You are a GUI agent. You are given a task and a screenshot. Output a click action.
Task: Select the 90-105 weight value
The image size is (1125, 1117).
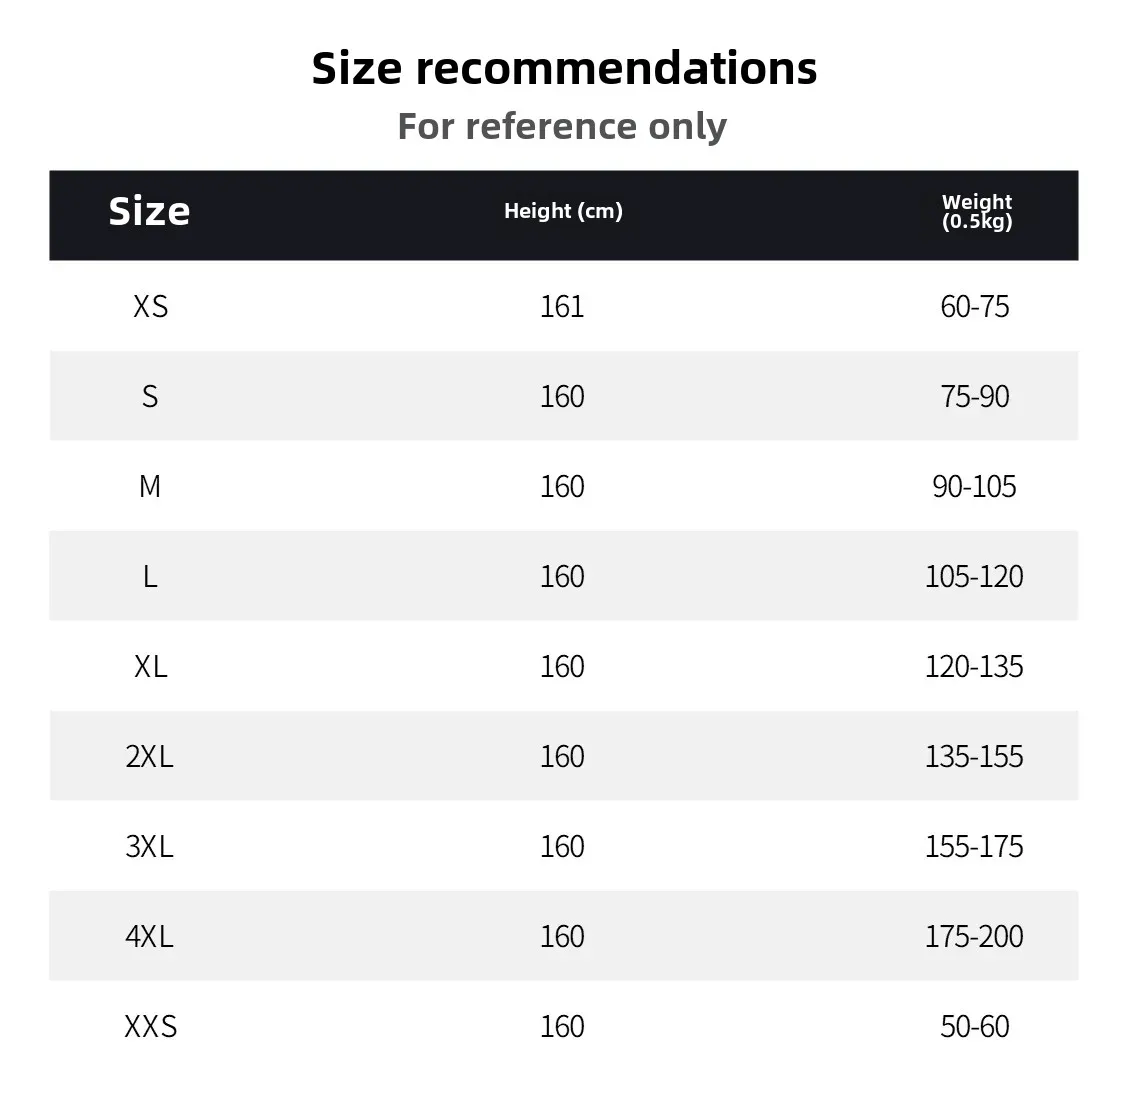click(975, 486)
